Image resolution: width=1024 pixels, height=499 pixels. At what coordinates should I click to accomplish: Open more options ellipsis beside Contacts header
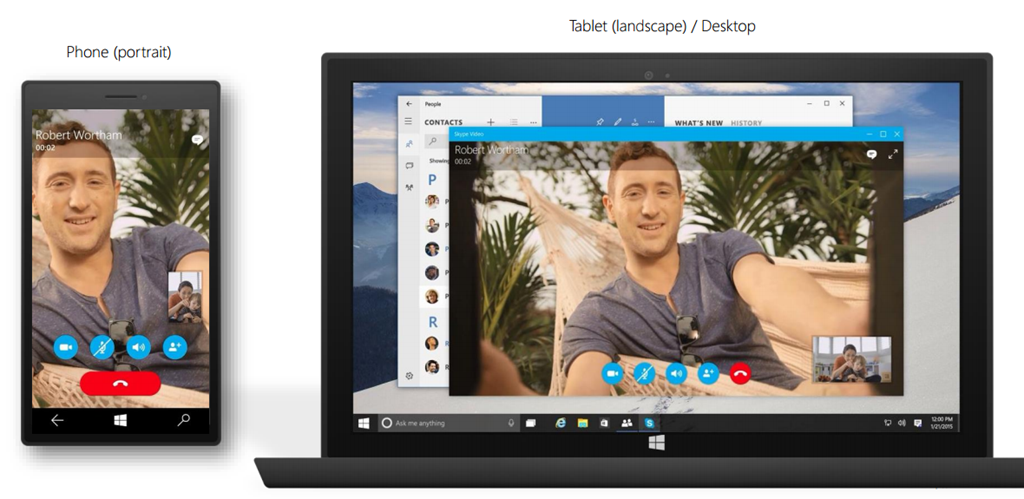533,122
